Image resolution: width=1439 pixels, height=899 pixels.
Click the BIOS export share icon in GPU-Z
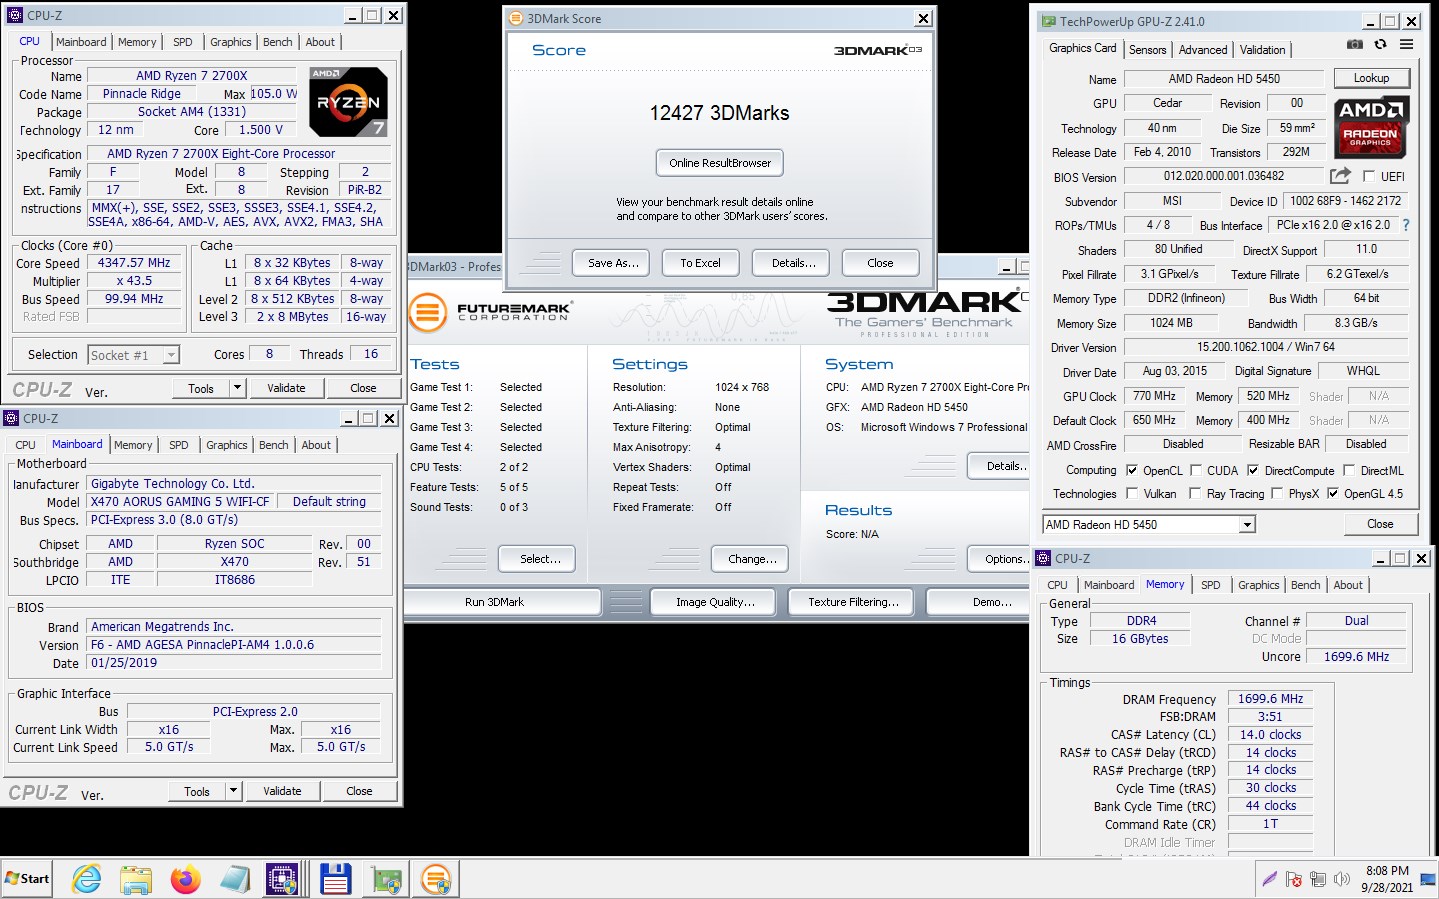[1339, 176]
